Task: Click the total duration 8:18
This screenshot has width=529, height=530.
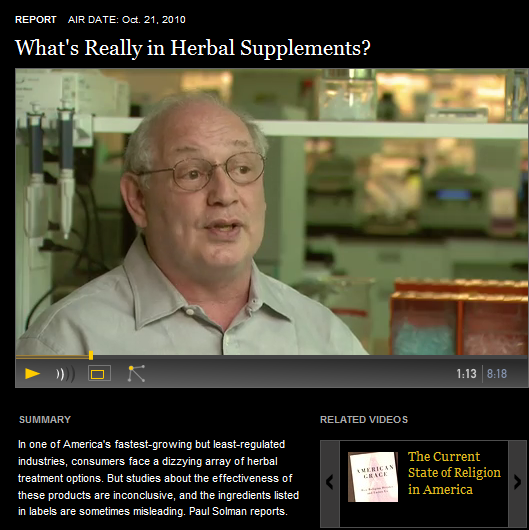Action: click(x=497, y=374)
